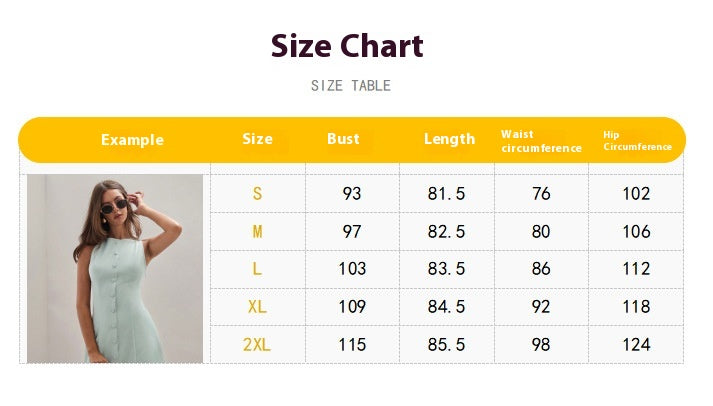Click the waist value 86 cell
Image resolution: width=713 pixels, height=406 pixels.
tap(541, 269)
